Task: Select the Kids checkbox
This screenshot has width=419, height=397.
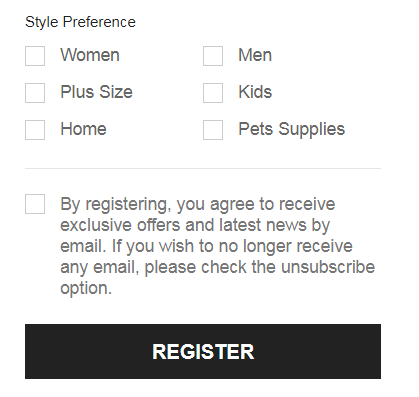Action: (213, 93)
